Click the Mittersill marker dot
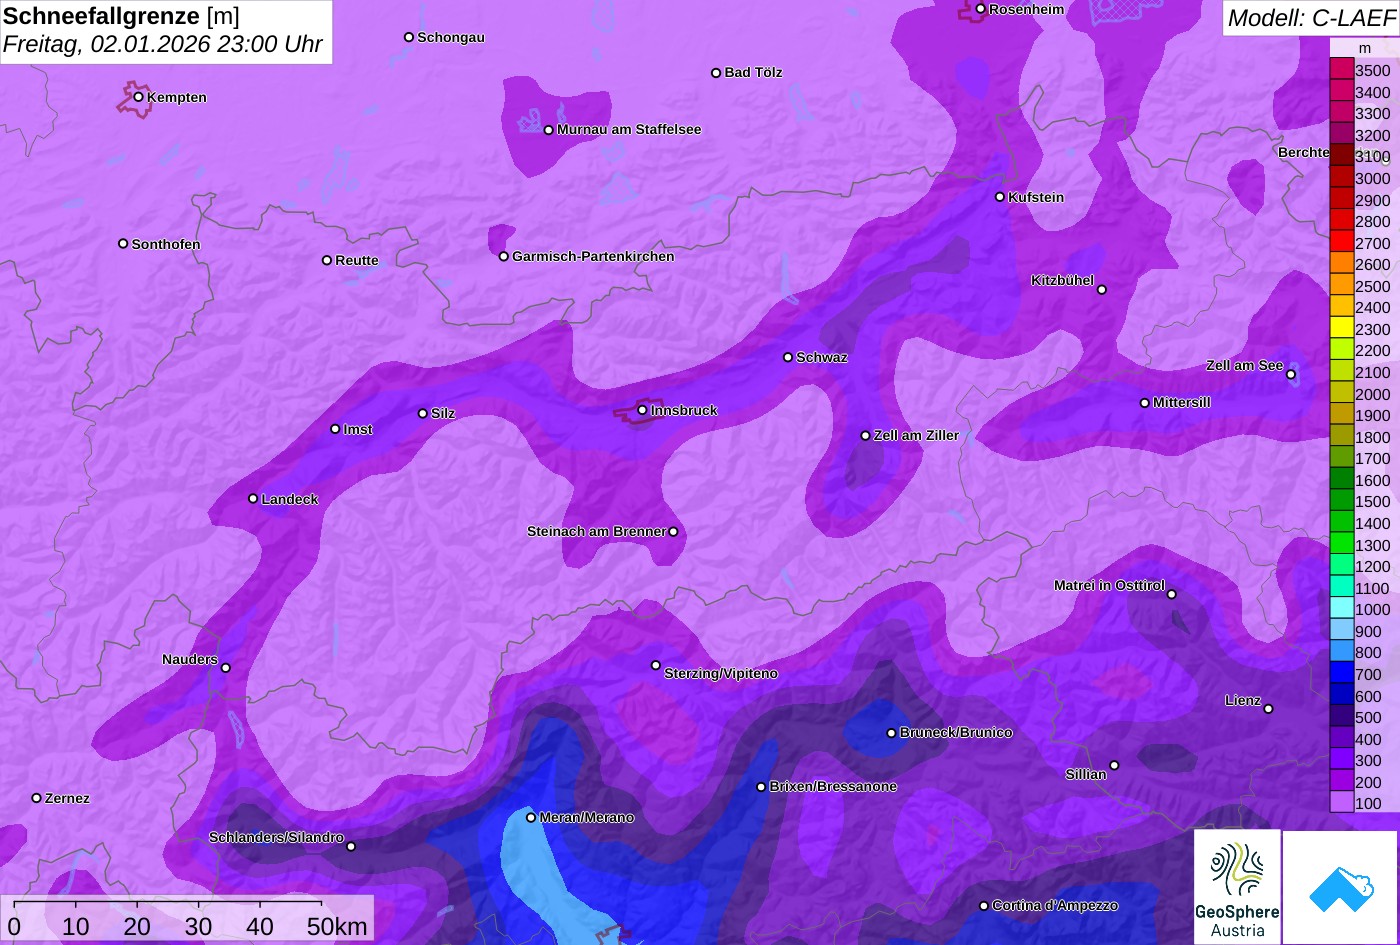This screenshot has height=945, width=1400. click(1145, 403)
